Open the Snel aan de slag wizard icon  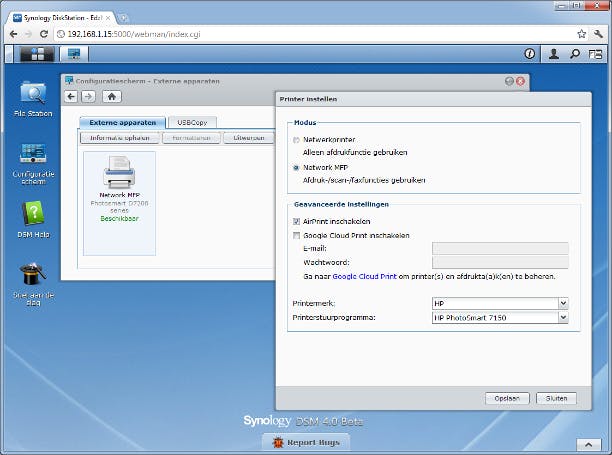pyautogui.click(x=33, y=284)
